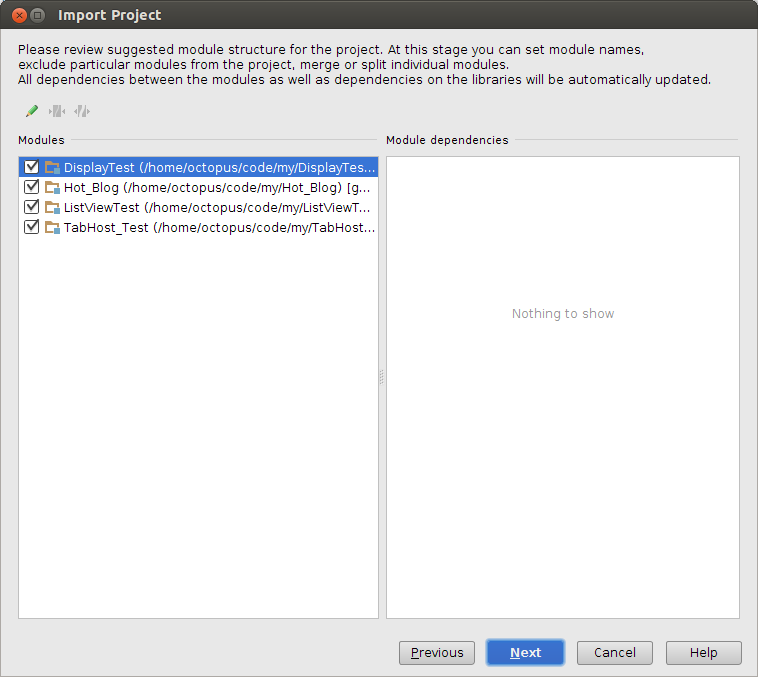Image resolution: width=758 pixels, height=677 pixels.
Task: Click the ListViewTest module folder icon
Action: point(52,207)
